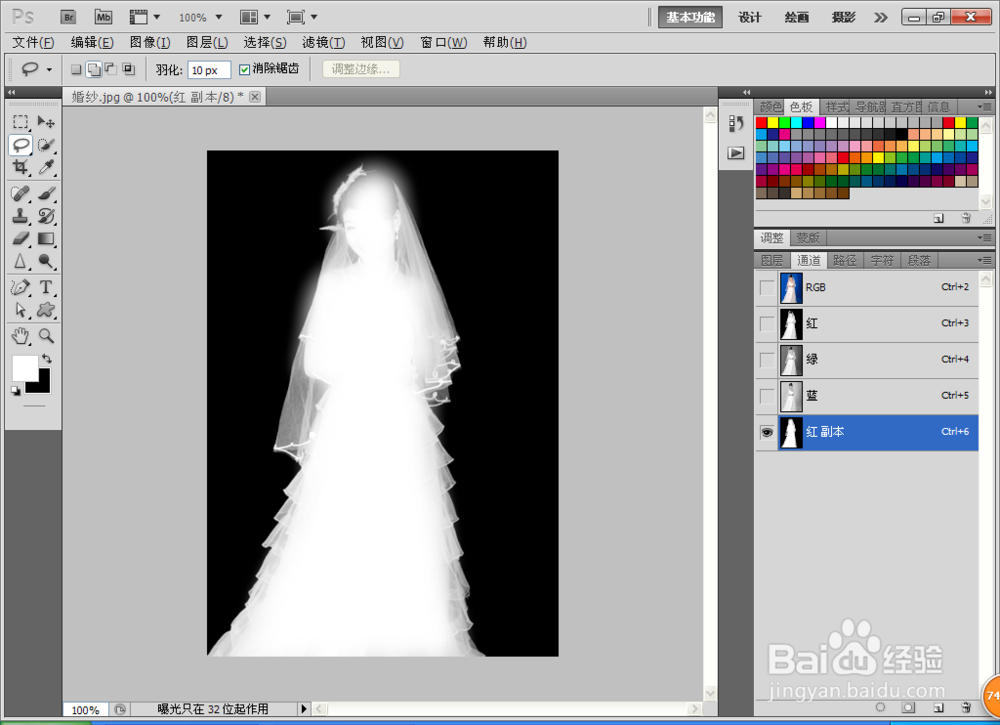The image size is (1000, 725).
Task: Open the 文件(F) menu
Action: click(x=33, y=42)
